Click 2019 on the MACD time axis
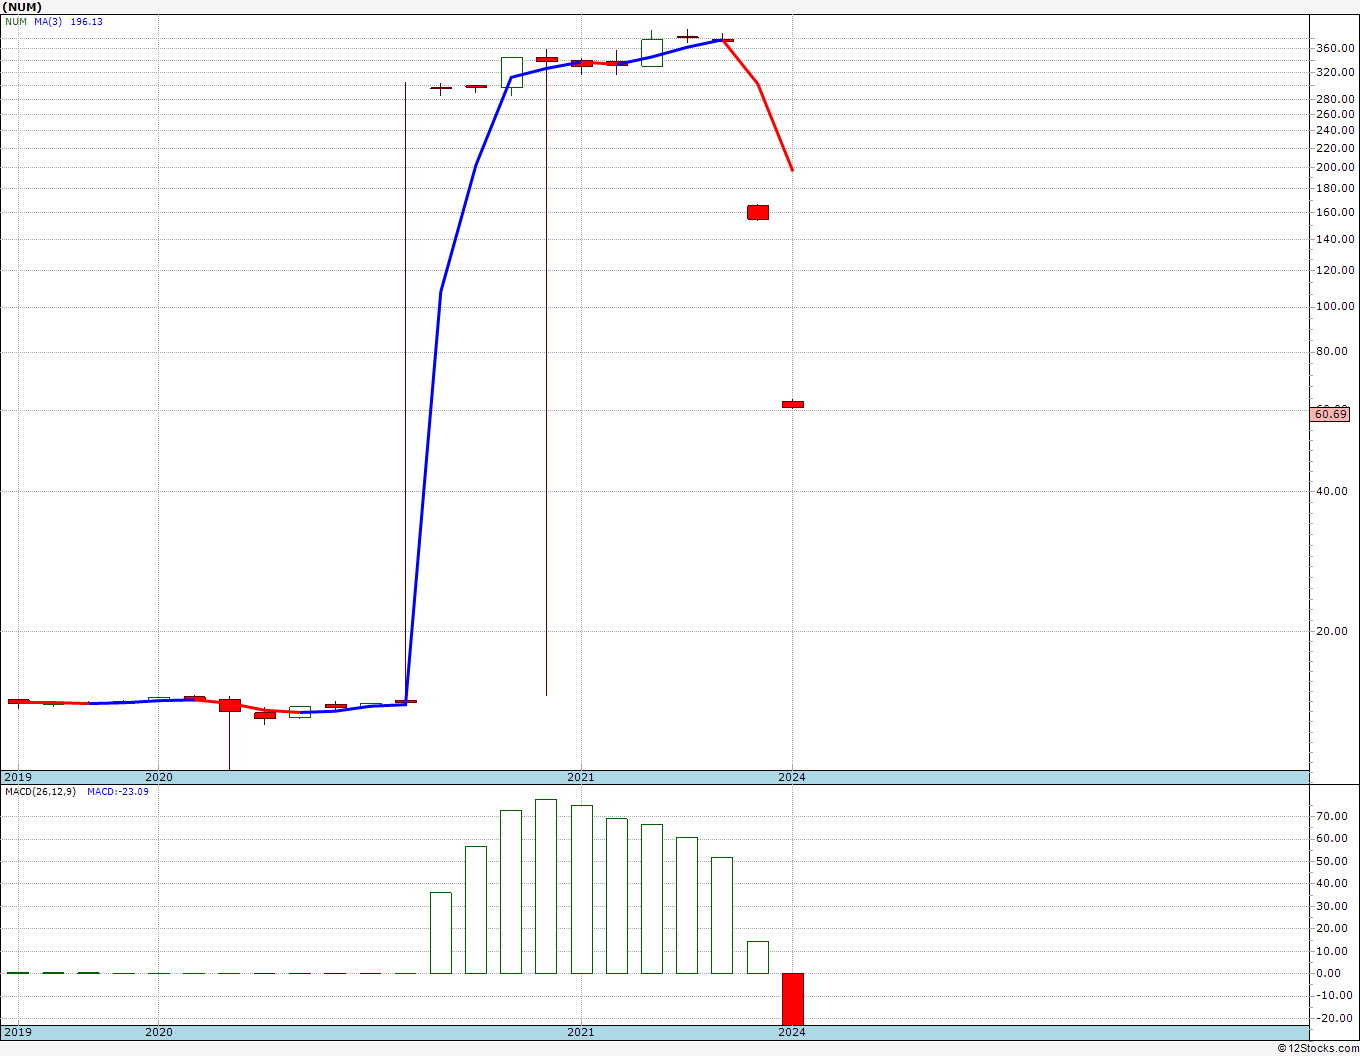Image resolution: width=1360 pixels, height=1056 pixels. (x=18, y=1032)
